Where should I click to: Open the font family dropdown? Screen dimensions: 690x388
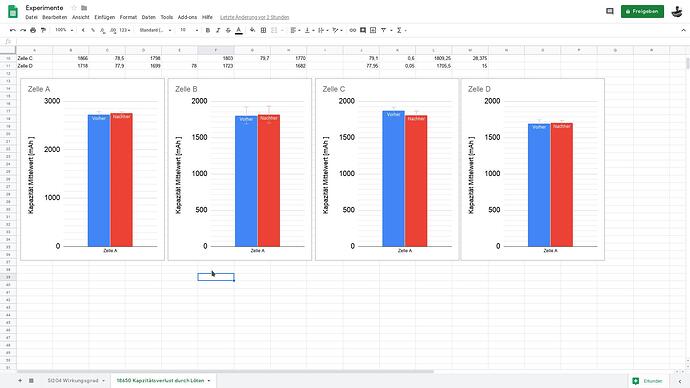point(155,30)
